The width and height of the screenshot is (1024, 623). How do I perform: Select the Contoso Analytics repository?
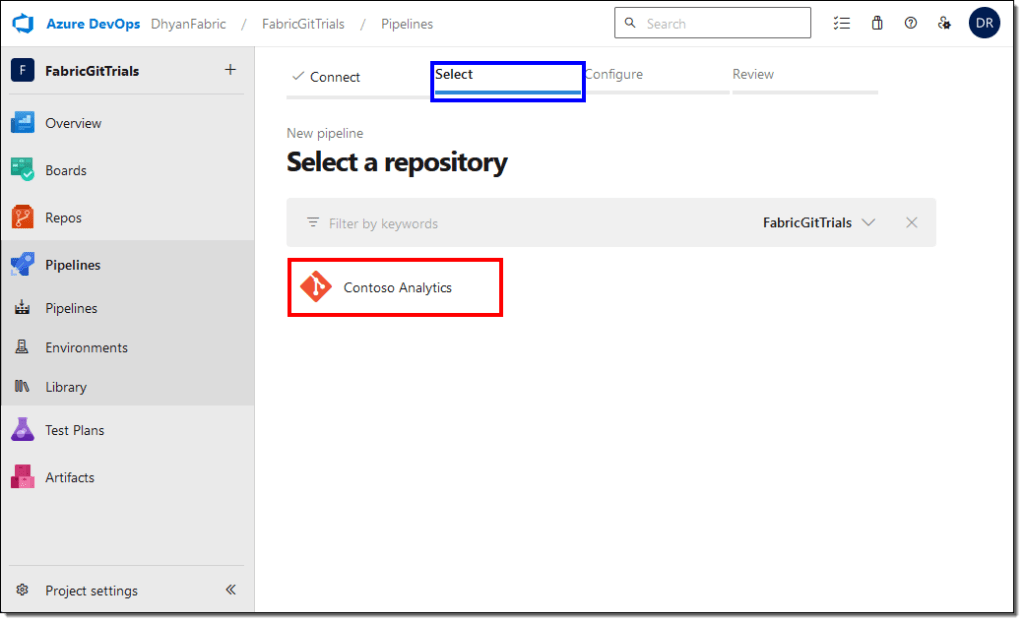(x=396, y=288)
